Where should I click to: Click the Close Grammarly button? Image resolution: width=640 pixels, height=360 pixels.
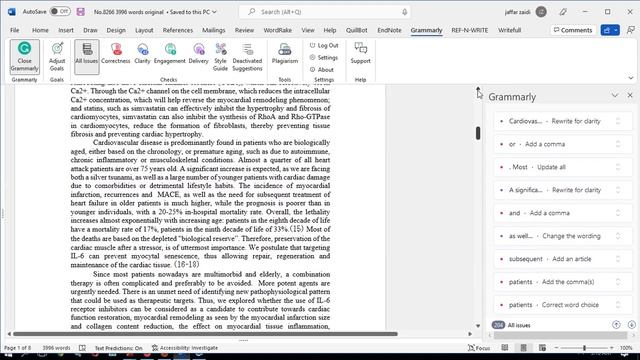[24, 57]
